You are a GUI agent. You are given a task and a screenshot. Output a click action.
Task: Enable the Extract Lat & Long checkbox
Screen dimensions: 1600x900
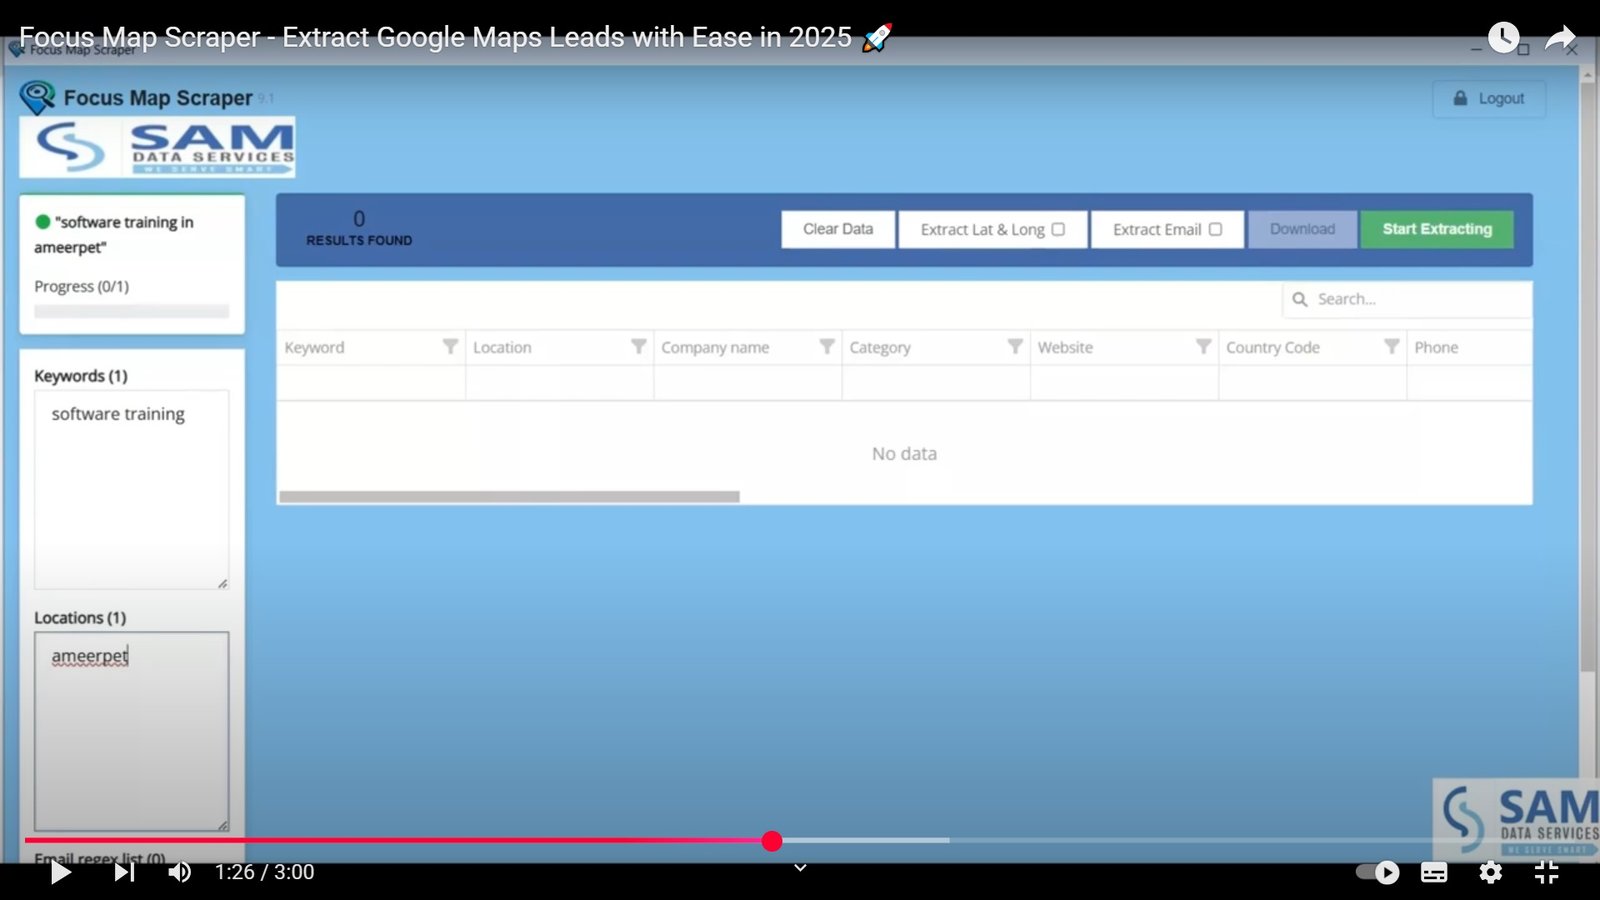(x=1058, y=229)
